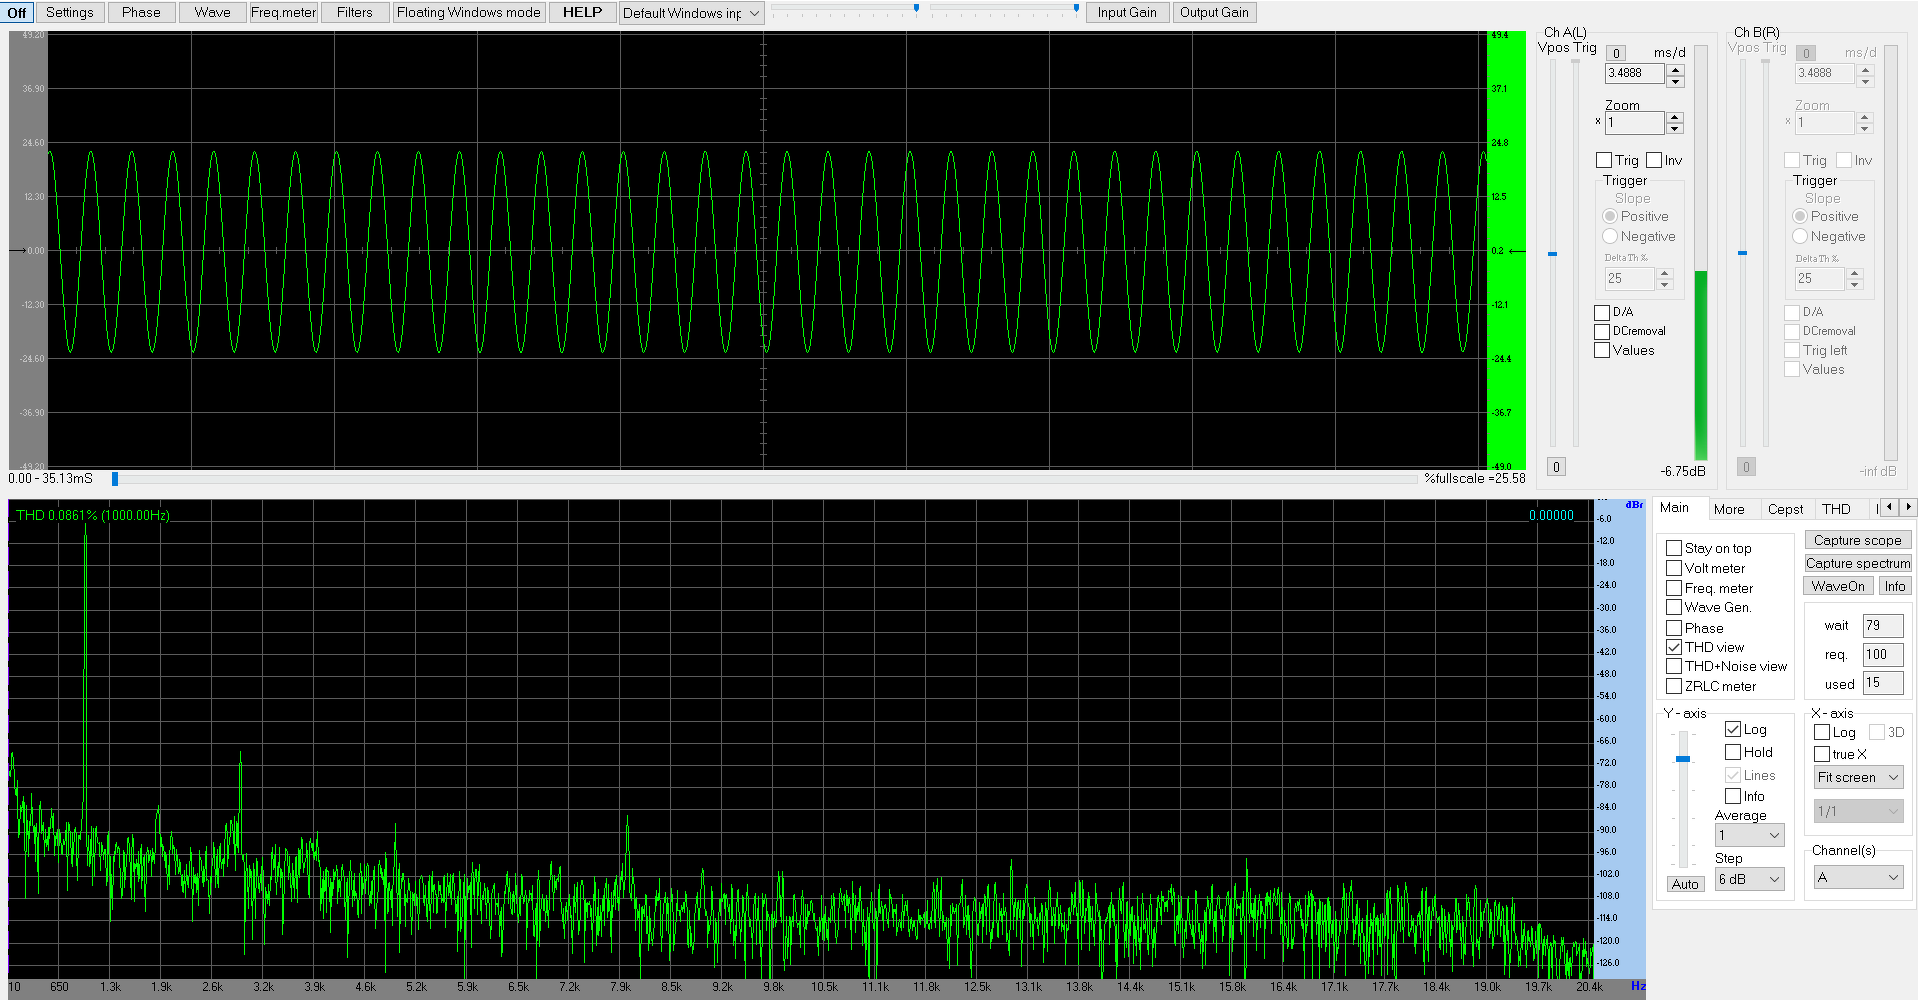
Task: Enable Phase checkbox in Main tab
Action: tap(1674, 628)
